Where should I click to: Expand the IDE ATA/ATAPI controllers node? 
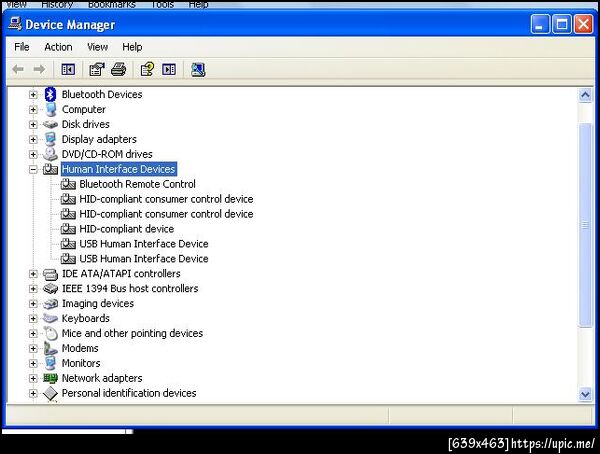pyautogui.click(x=33, y=274)
